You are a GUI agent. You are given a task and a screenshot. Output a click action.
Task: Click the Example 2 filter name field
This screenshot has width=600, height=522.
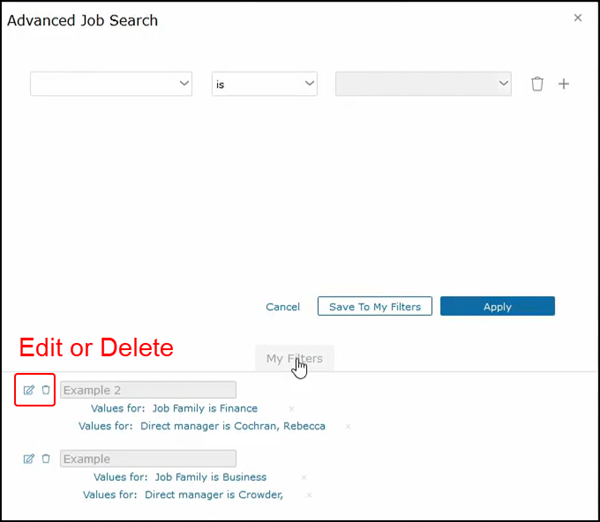148,390
